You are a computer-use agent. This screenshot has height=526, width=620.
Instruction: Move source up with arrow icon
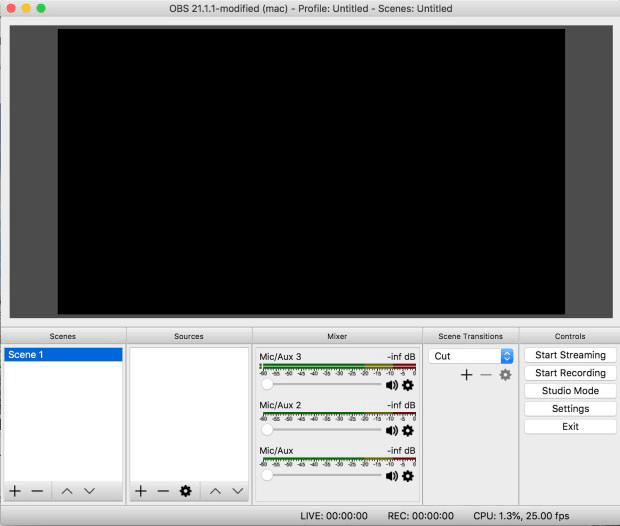click(x=215, y=491)
